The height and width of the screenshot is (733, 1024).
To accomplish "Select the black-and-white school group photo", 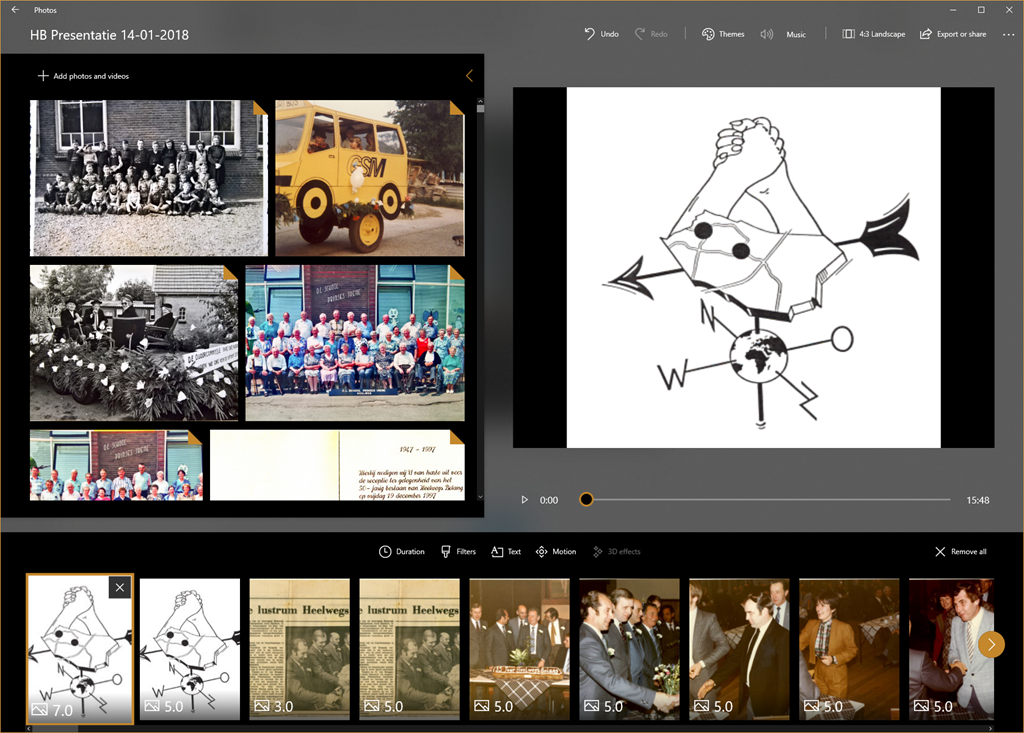I will (148, 178).
